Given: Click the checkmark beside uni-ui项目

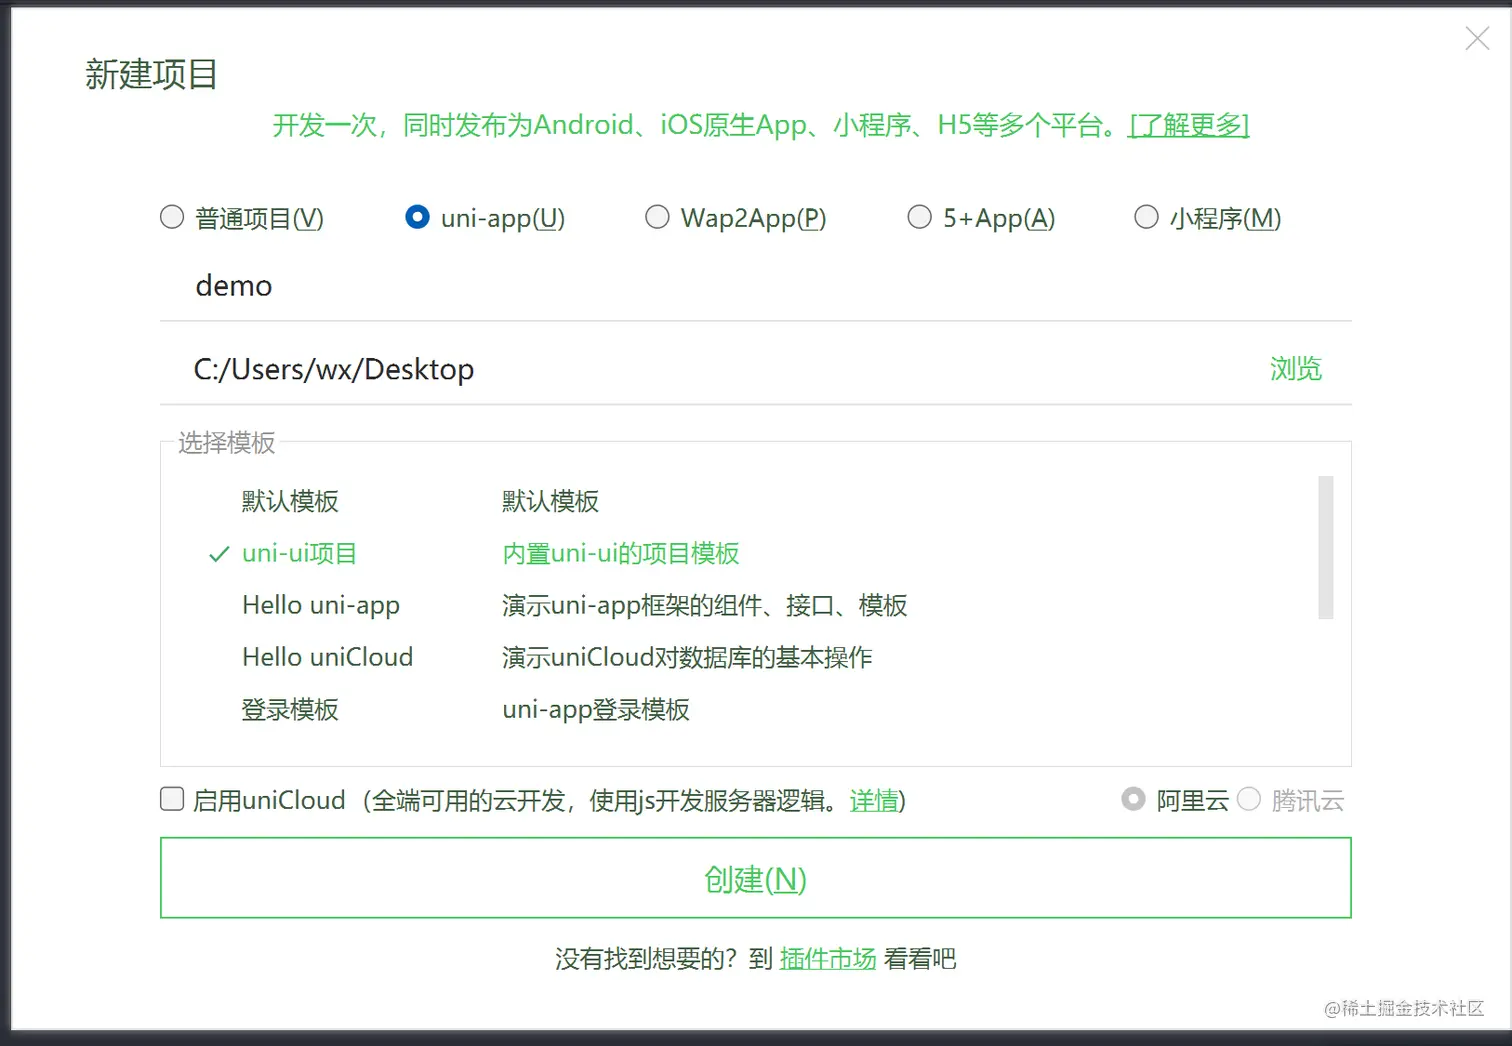Looking at the screenshot, I should (219, 554).
